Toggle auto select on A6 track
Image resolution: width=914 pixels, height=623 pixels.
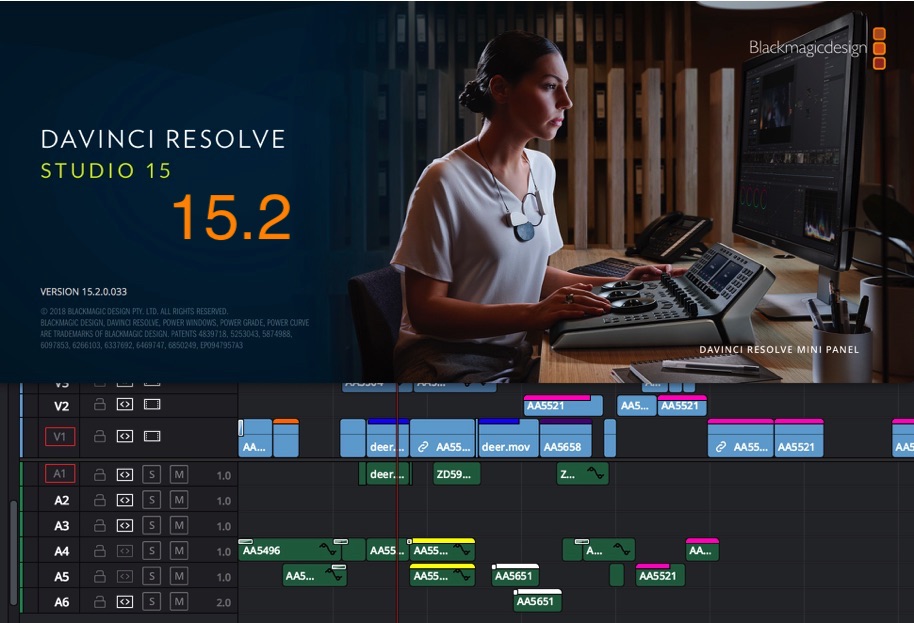click(125, 601)
